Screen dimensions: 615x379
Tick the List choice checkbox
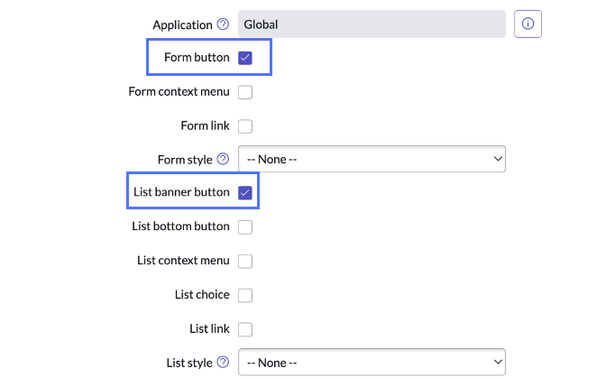(245, 295)
